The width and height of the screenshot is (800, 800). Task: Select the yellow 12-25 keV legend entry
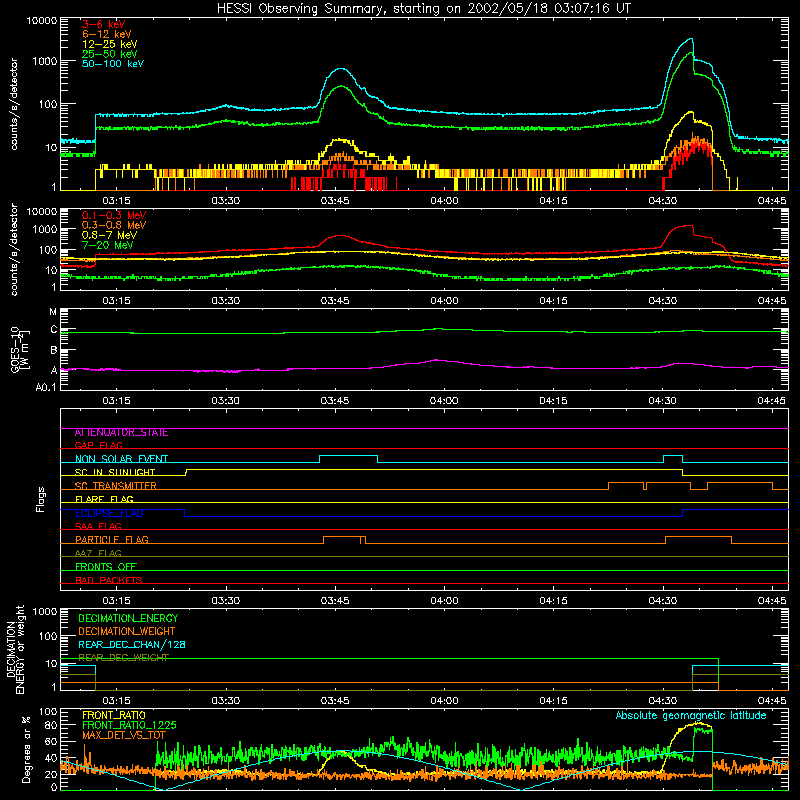tap(110, 44)
